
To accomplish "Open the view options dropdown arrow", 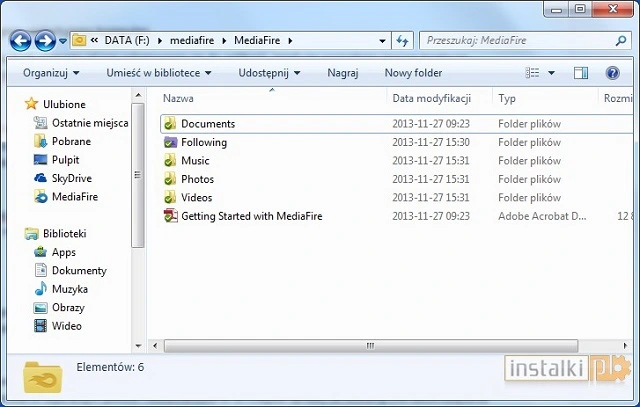I will point(551,73).
